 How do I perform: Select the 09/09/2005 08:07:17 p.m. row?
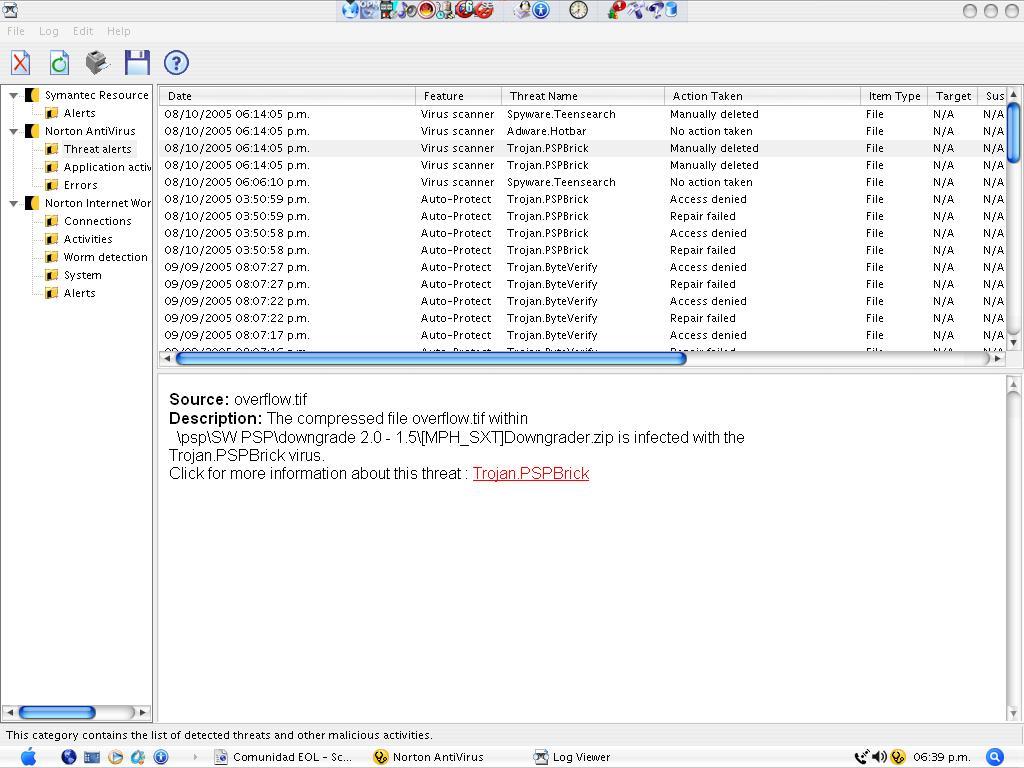tap(582, 335)
